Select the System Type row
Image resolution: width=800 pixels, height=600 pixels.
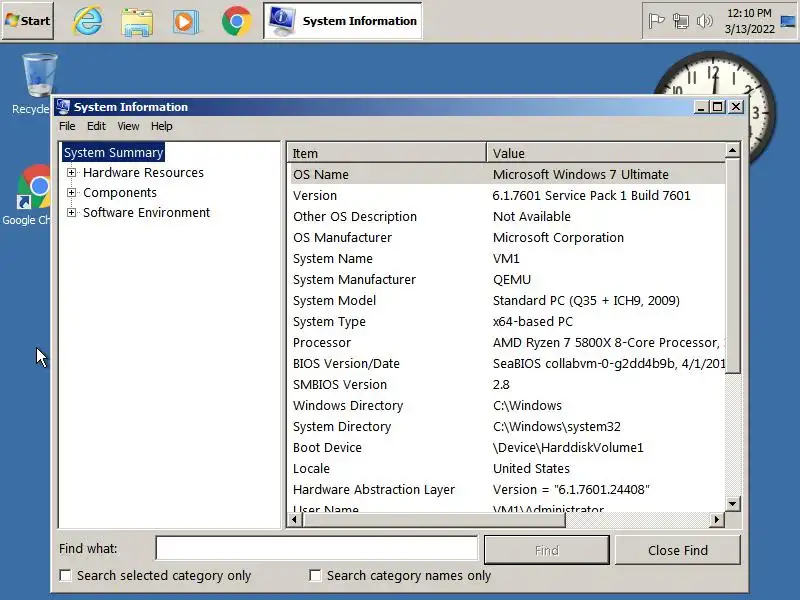[506, 321]
